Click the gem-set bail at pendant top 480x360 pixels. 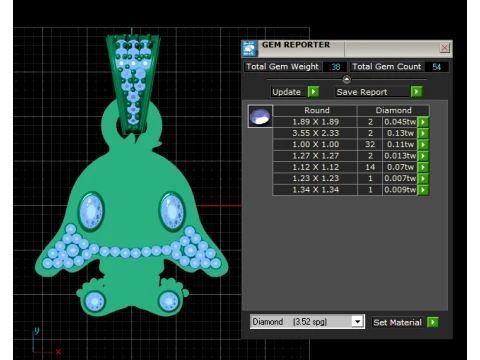[133, 84]
